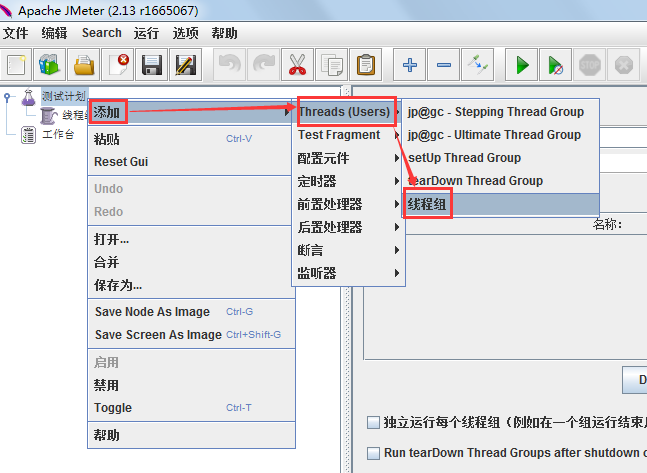The image size is (647, 473).
Task: Expand the 后置处理器 submenu
Action: coord(348,227)
